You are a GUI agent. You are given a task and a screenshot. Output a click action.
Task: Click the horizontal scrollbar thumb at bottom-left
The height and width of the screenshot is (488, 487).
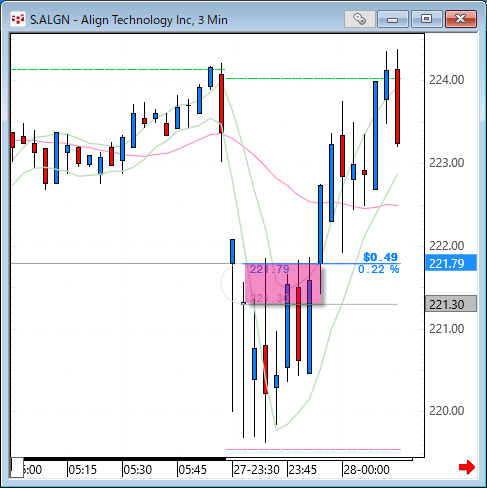point(17,467)
